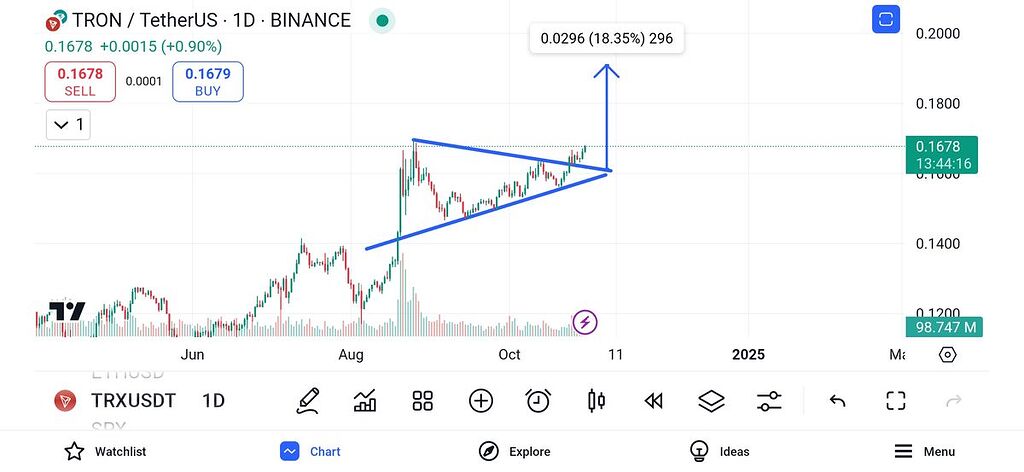Click the purple lightning bolt event marker
Viewport: 1024px width, 472px height.
586,322
